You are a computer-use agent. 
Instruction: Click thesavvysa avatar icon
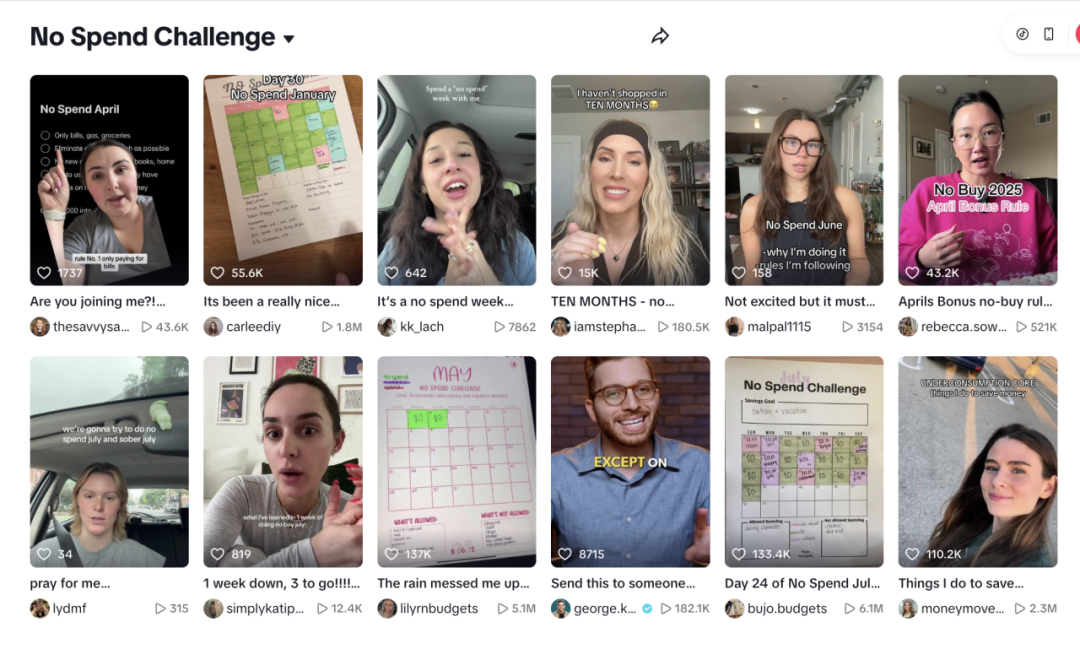point(40,327)
